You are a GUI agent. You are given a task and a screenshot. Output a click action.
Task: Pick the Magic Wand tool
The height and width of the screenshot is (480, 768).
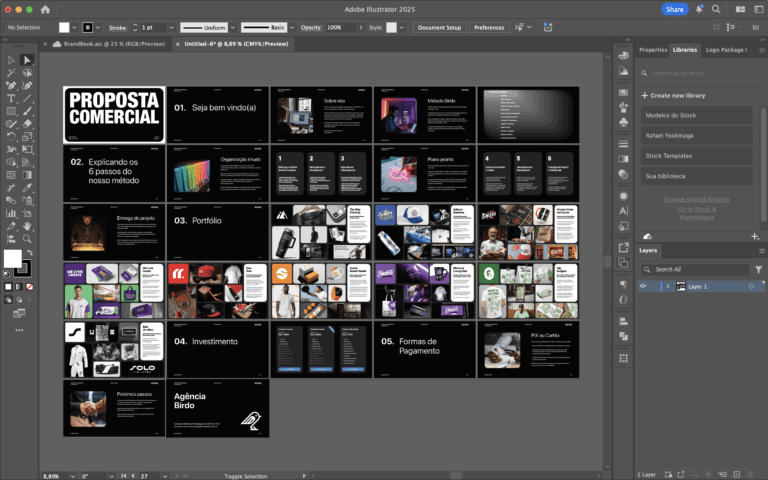(11, 73)
